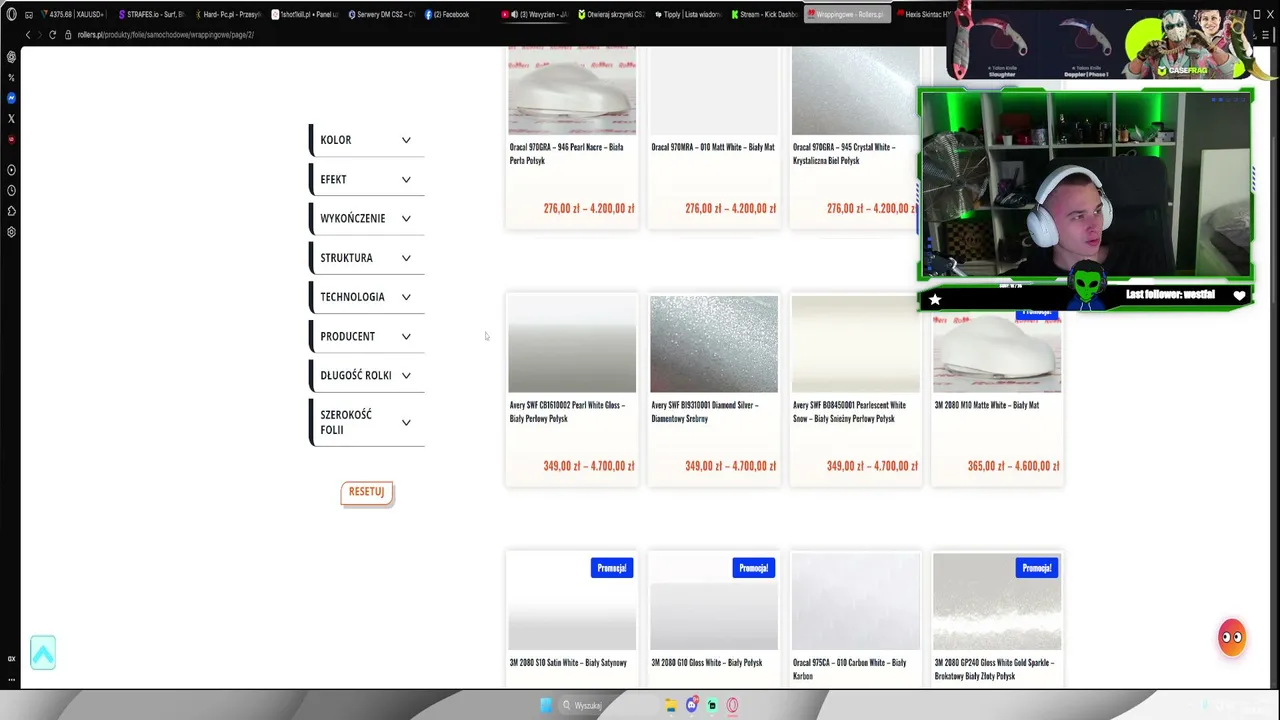This screenshot has width=1280, height=720.
Task: Open ChatGPT from the Opera sidebar
Action: [11, 57]
